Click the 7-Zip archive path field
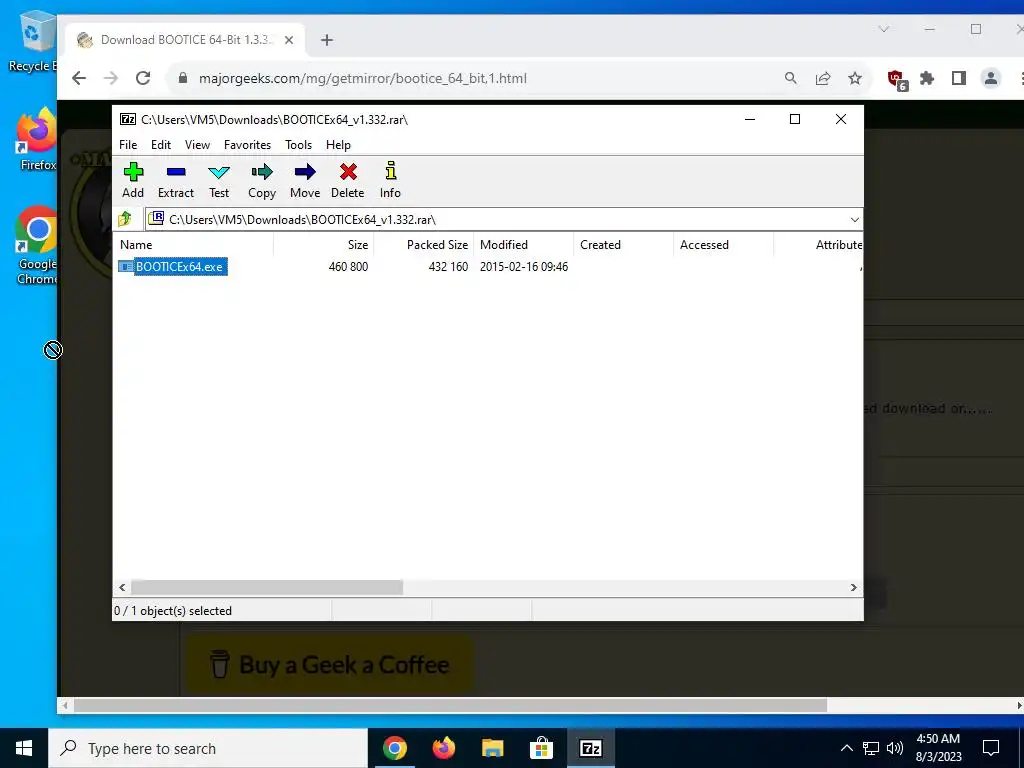Image resolution: width=1024 pixels, height=768 pixels. [x=496, y=219]
